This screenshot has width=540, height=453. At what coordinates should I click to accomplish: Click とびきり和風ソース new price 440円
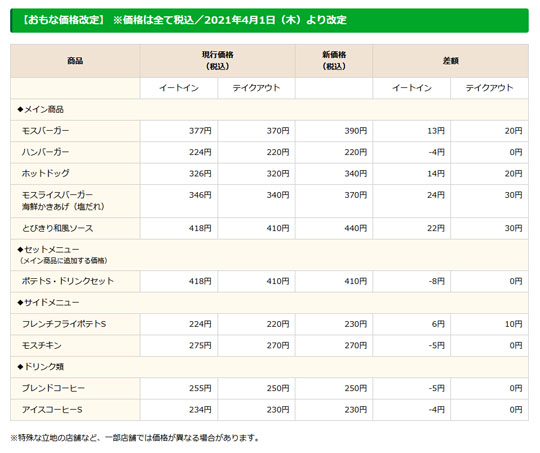tap(356, 228)
